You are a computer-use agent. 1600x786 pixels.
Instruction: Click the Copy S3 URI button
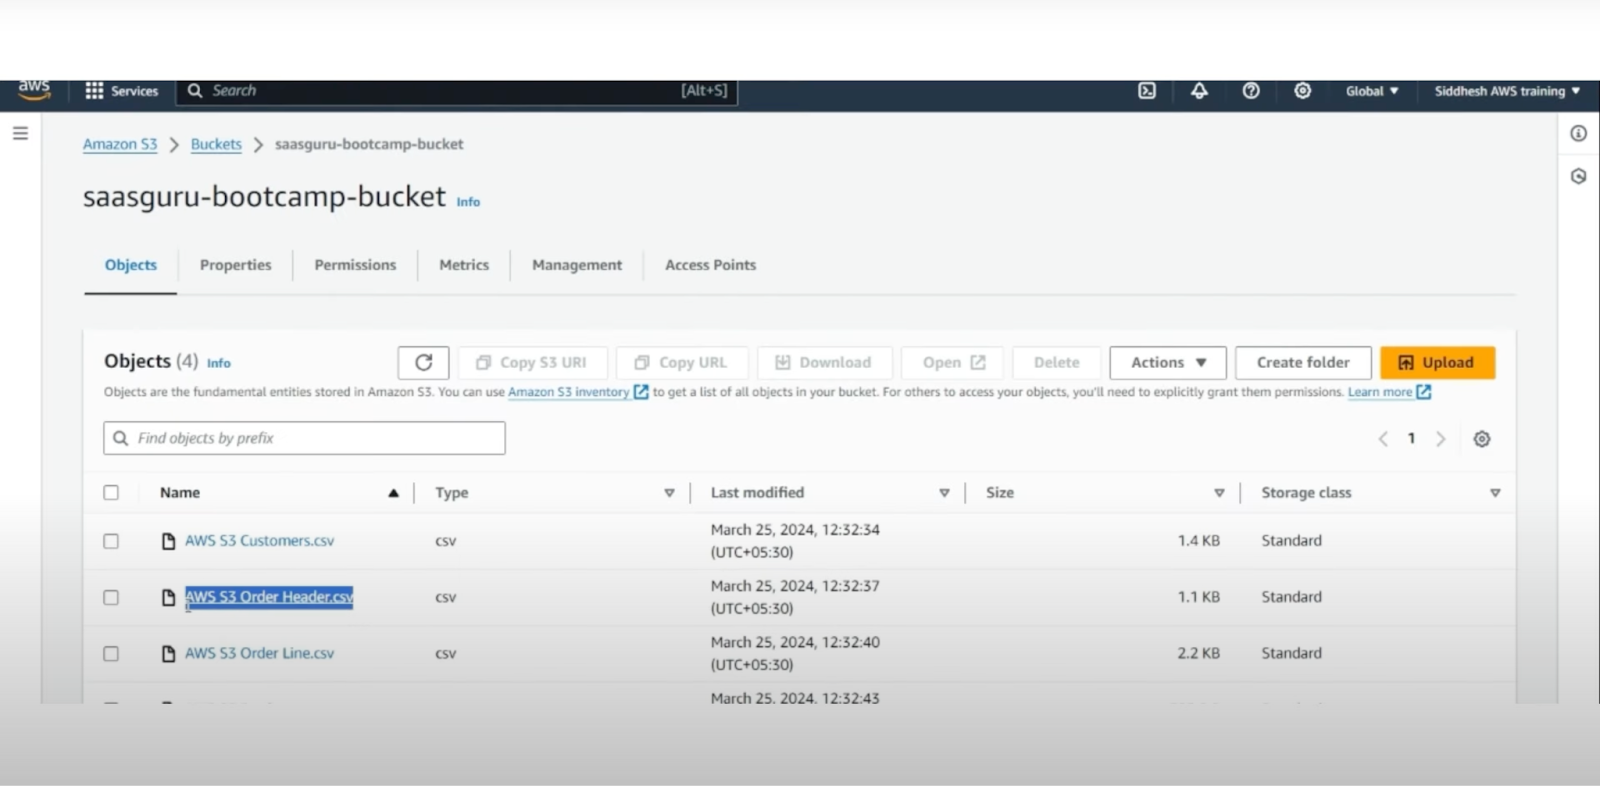pyautogui.click(x=532, y=362)
